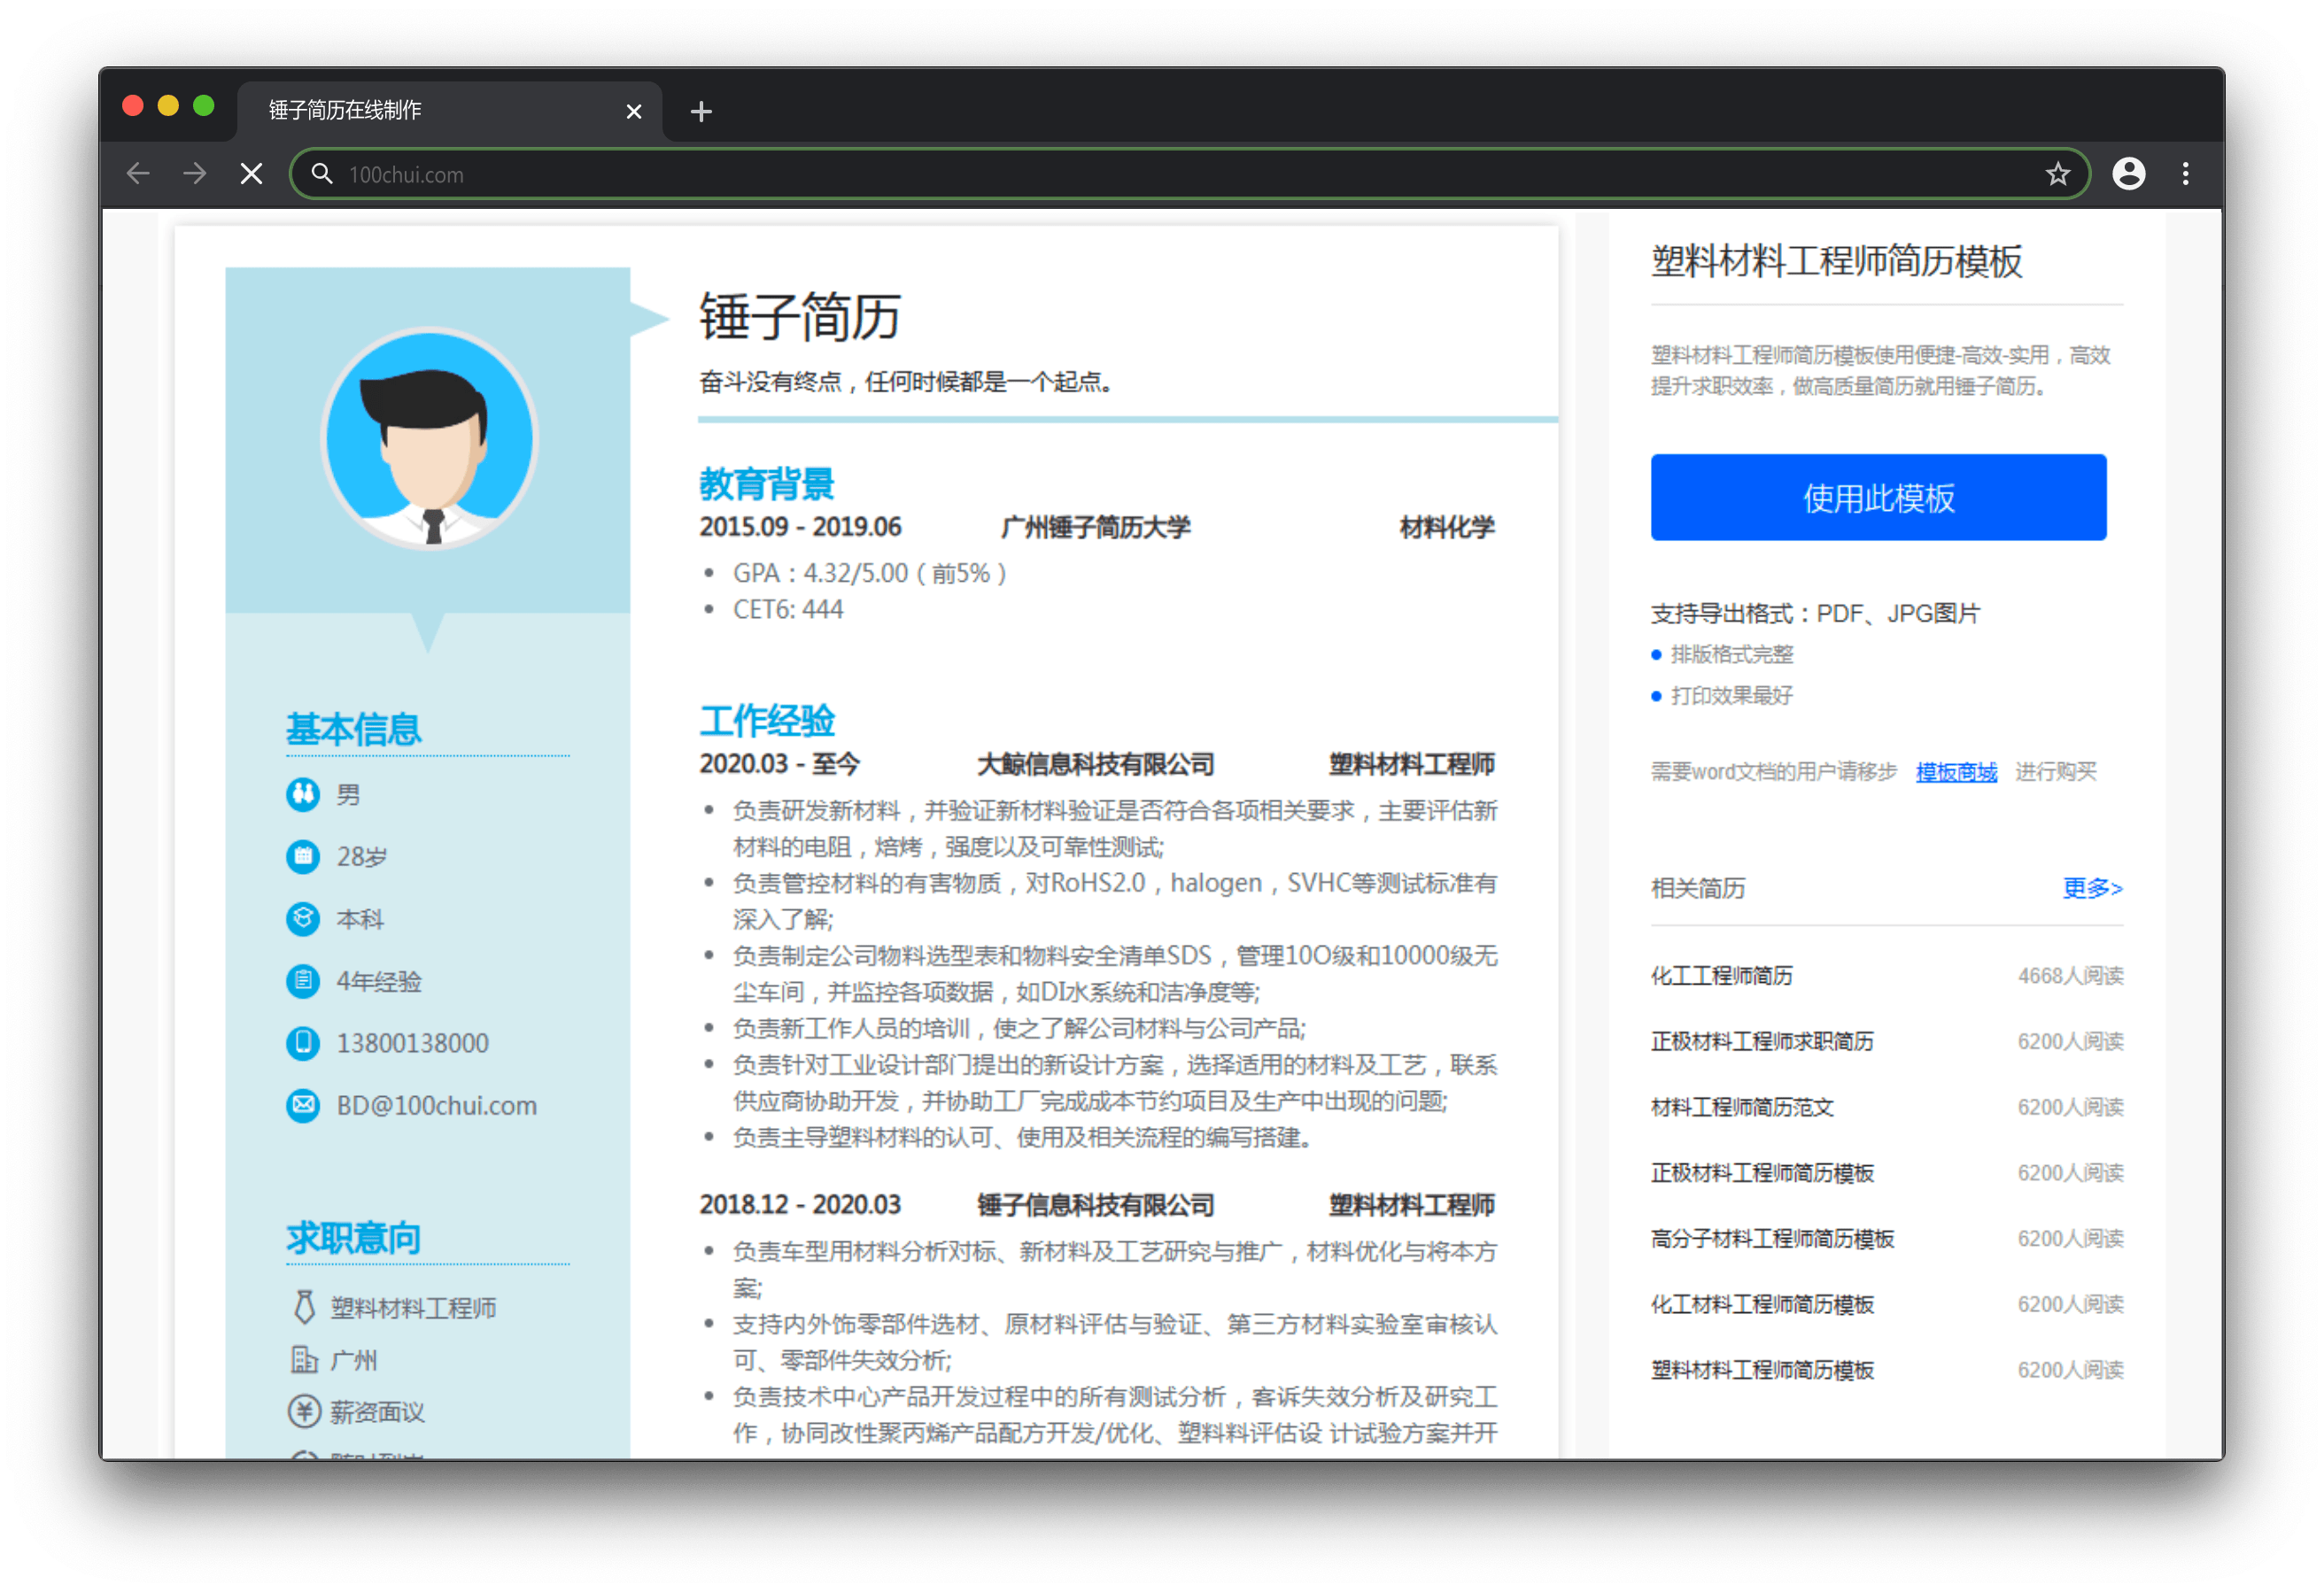
Task: Click the 使用此模板 button
Action: click(x=1878, y=497)
